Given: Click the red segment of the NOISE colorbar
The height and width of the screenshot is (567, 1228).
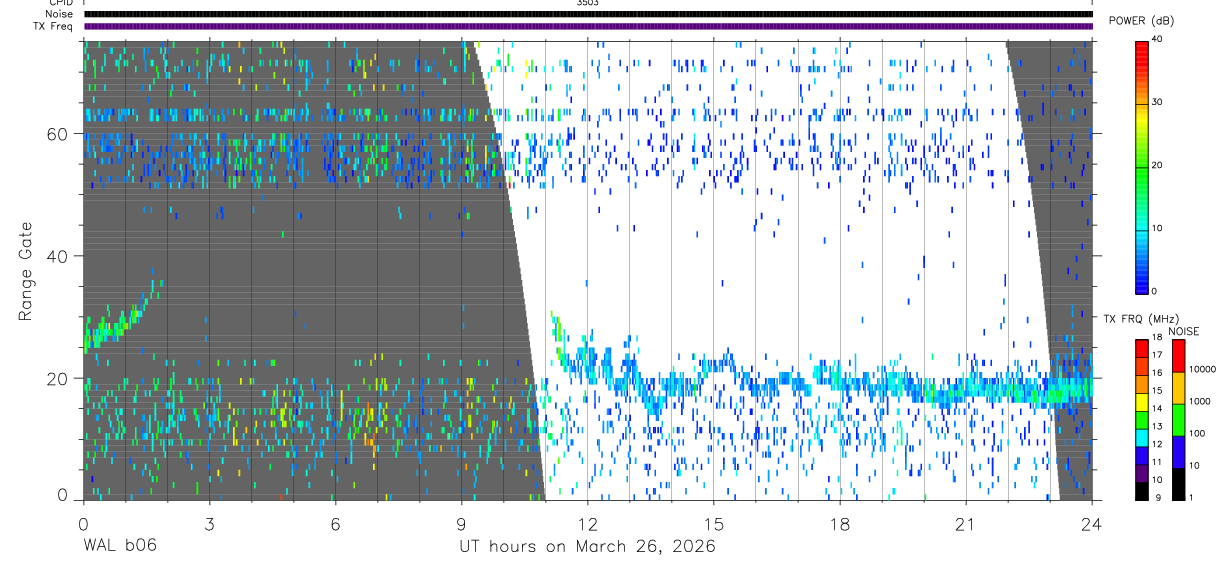Looking at the screenshot, I should tap(1178, 357).
